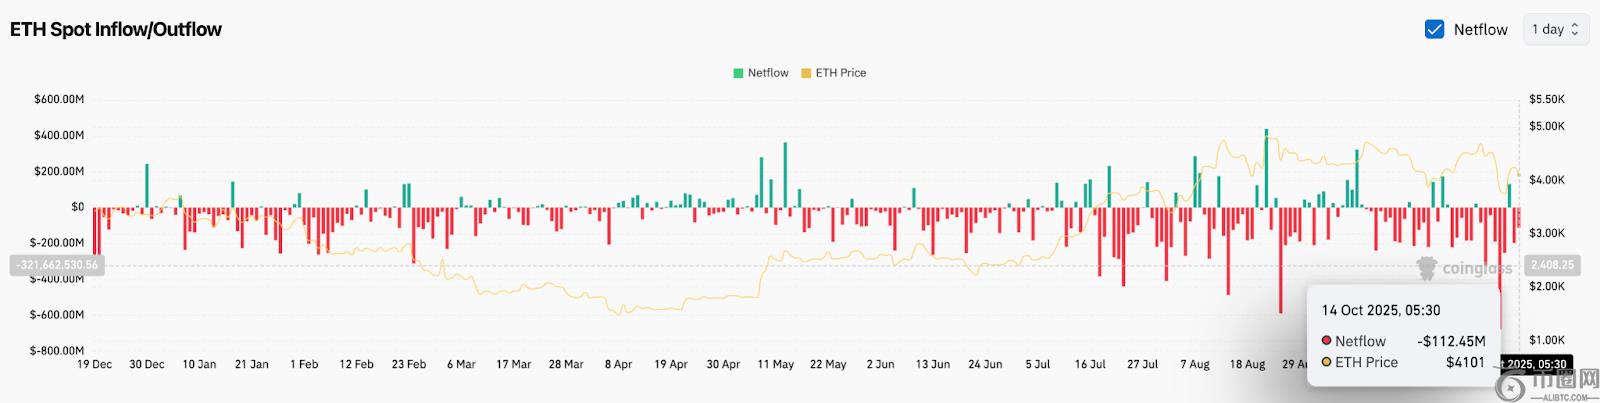This screenshot has width=1600, height=403.
Task: Hide the Netflow series via legend label
Action: 768,73
